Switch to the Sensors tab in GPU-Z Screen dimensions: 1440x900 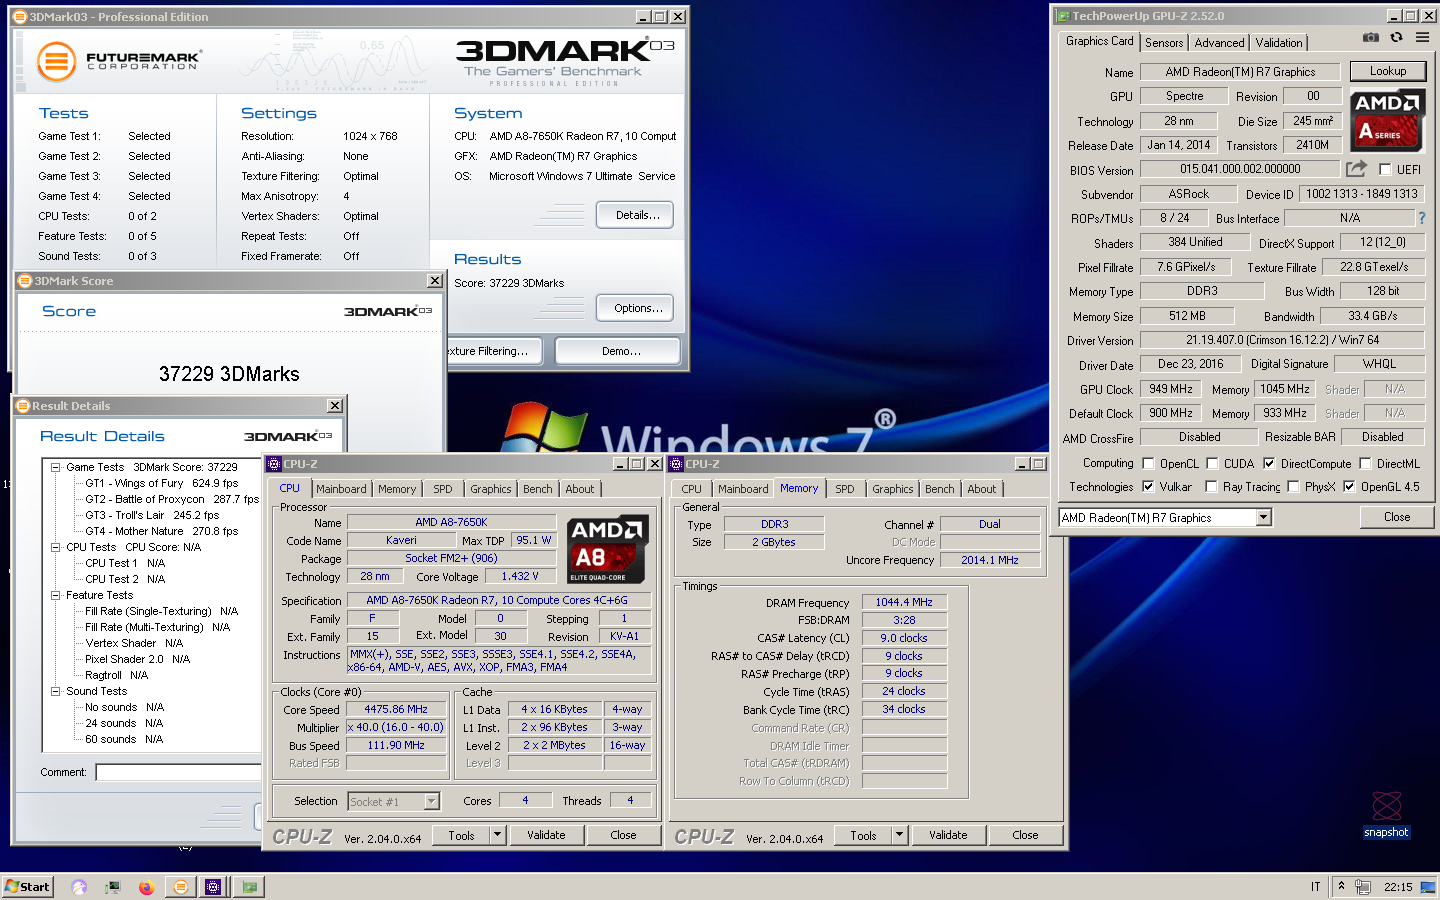1164,43
